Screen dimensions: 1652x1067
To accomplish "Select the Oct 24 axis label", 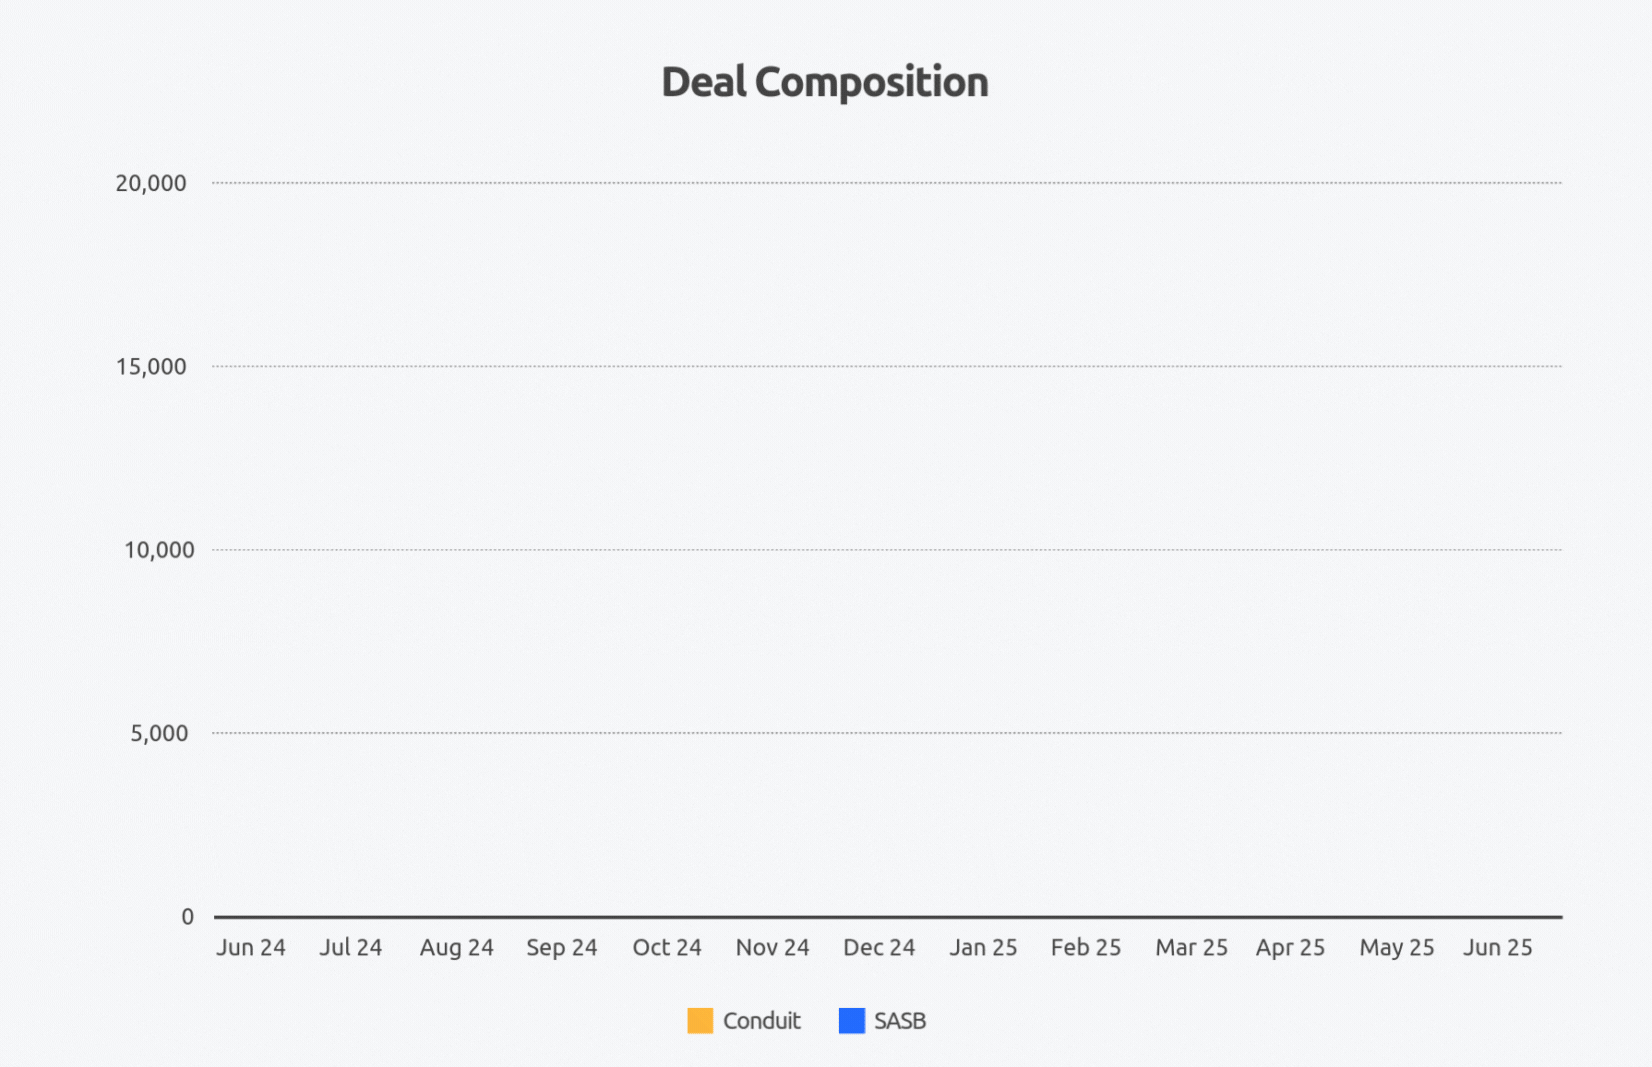I will pos(667,947).
